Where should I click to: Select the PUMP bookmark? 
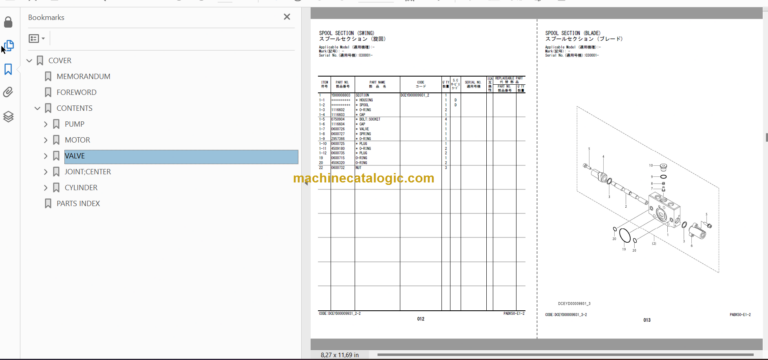tap(74, 124)
